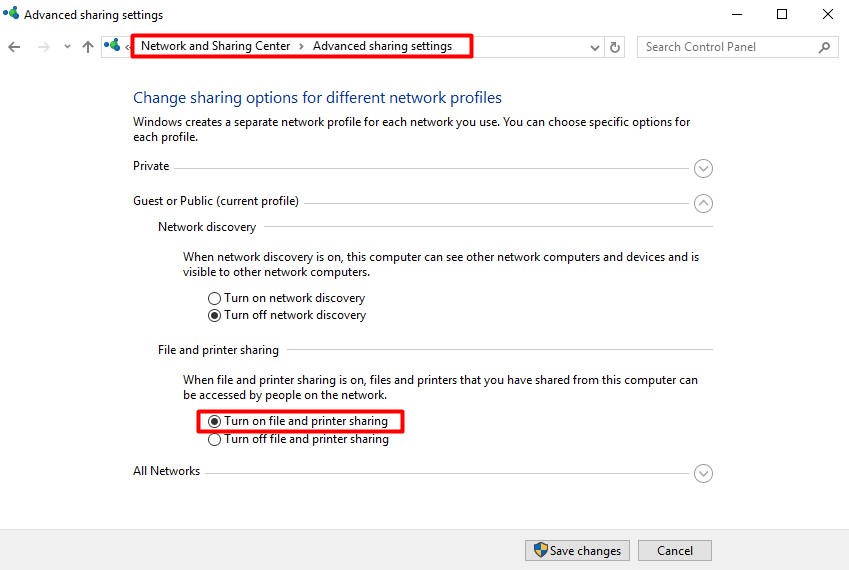Expand the Private profile section

[x=703, y=168]
